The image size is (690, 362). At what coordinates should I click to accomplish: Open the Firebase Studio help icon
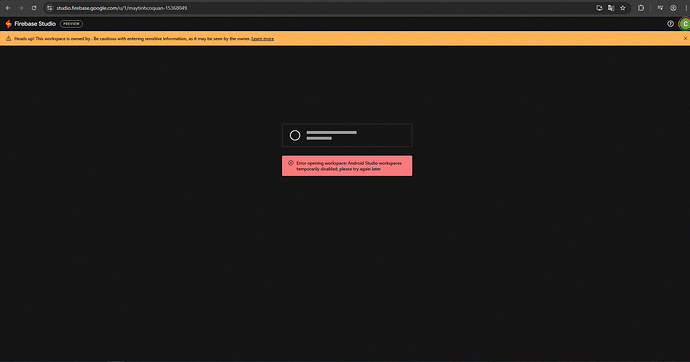coord(670,24)
